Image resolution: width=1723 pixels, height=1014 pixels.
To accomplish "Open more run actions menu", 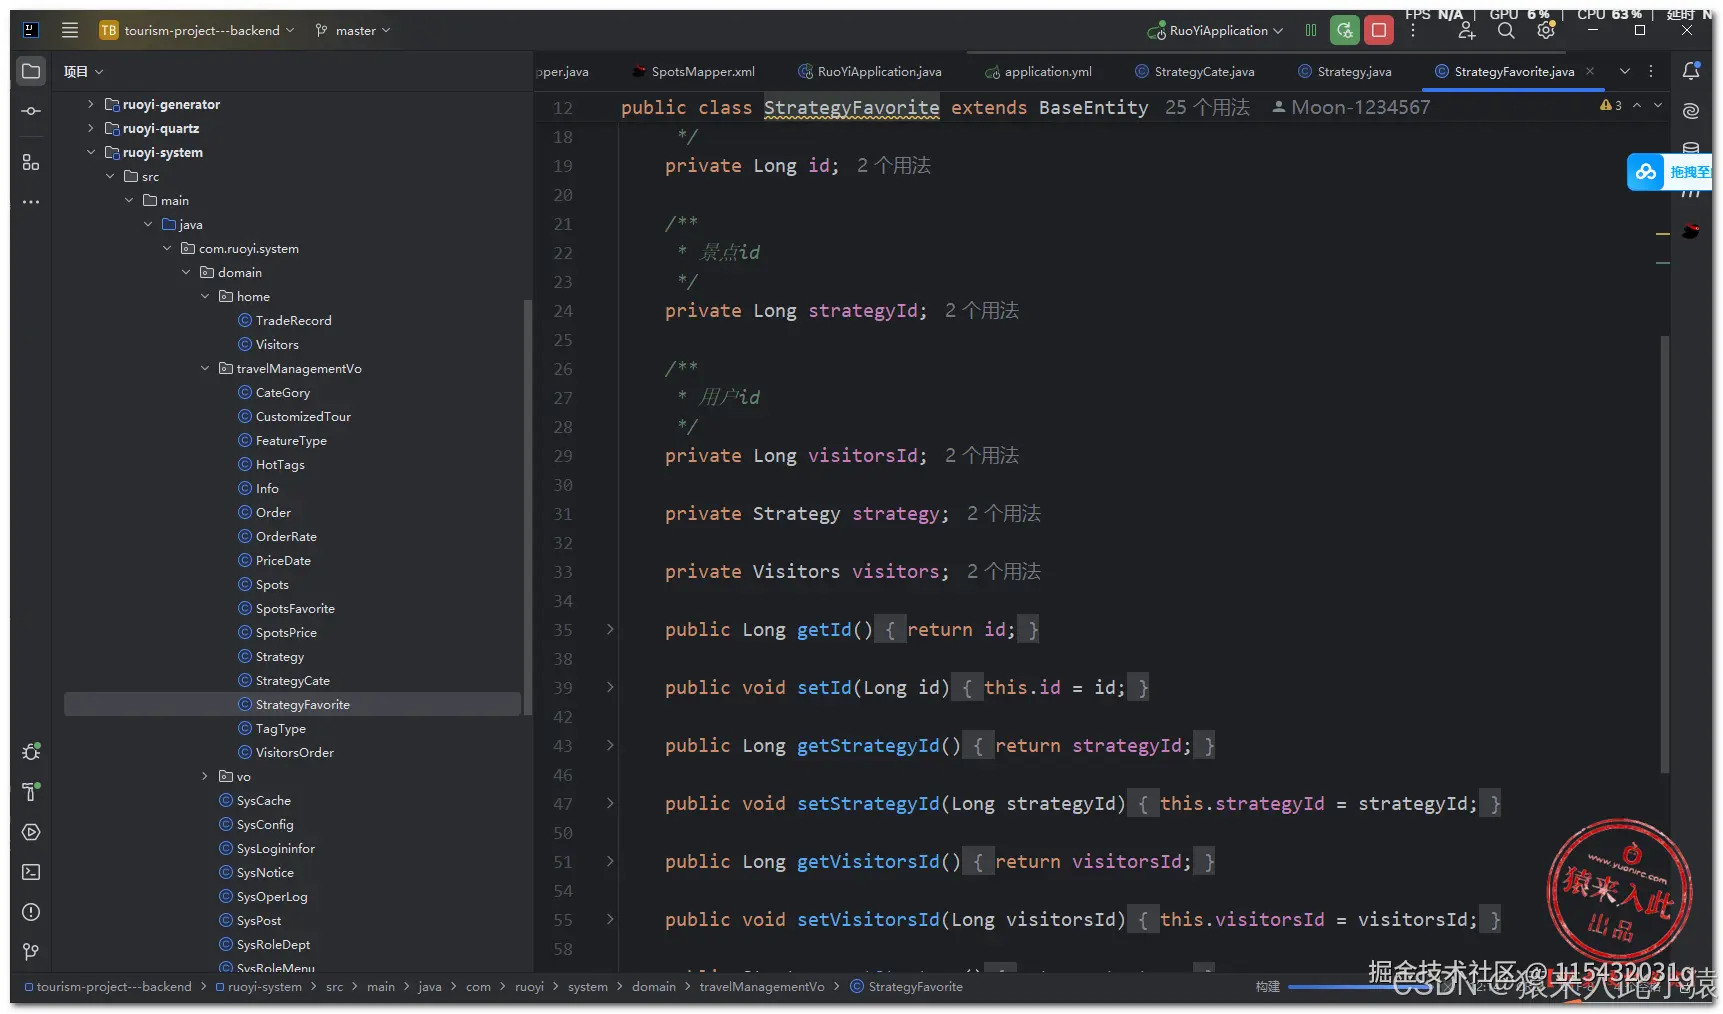I will point(1413,30).
